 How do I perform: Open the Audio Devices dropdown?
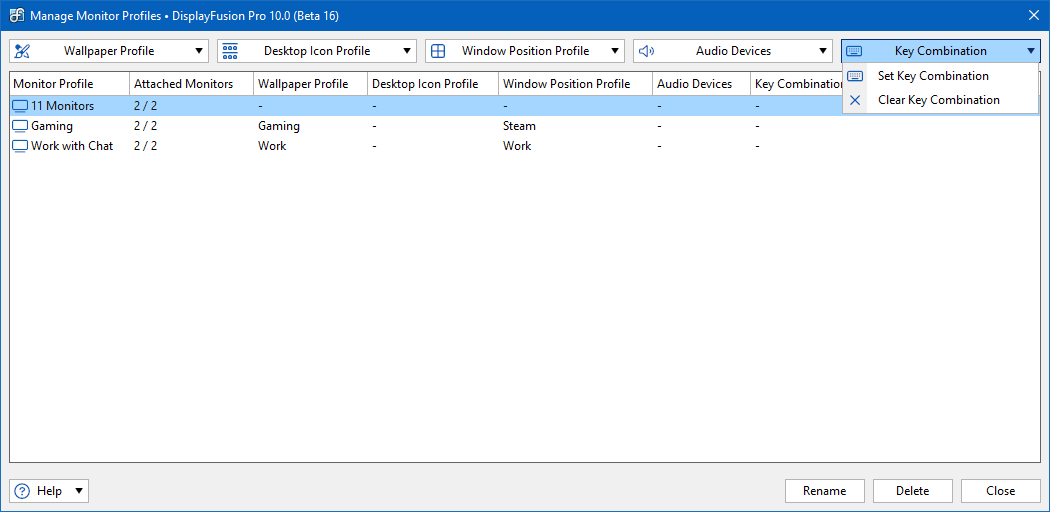click(x=733, y=51)
